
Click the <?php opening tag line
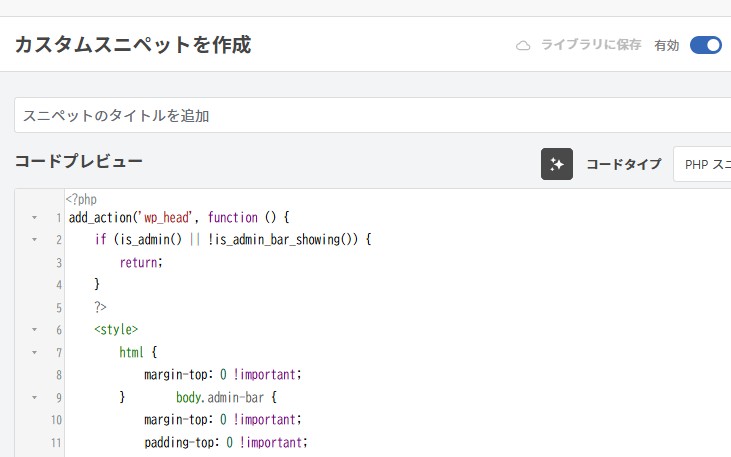[81, 199]
